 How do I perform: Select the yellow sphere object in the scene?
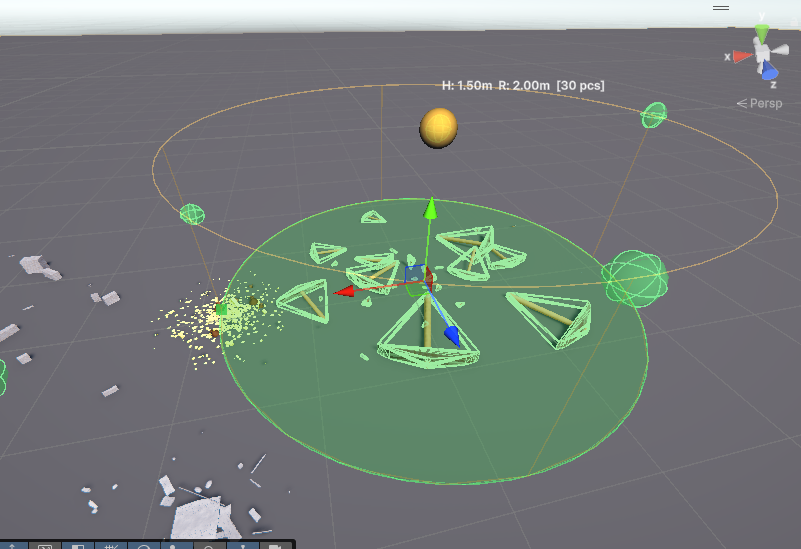point(438,127)
